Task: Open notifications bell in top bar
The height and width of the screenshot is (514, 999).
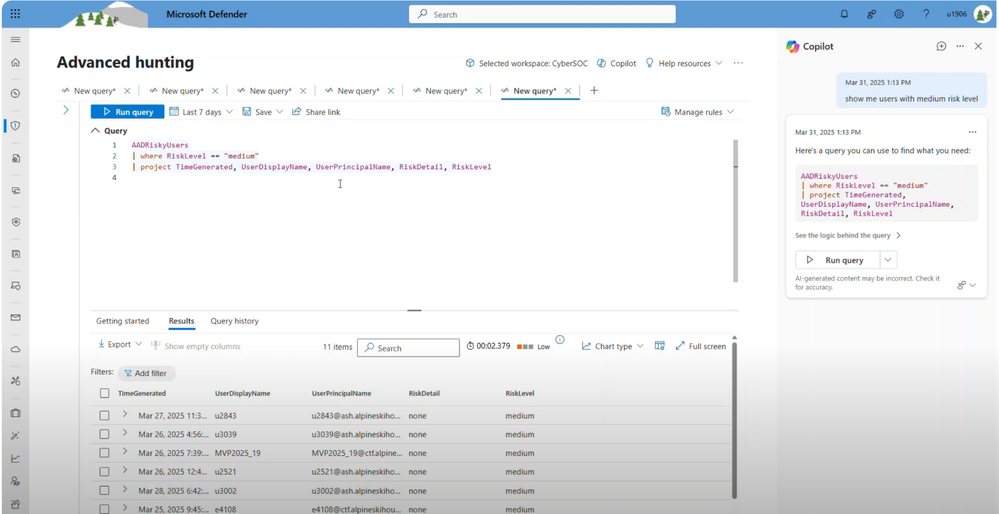Action: coord(845,14)
